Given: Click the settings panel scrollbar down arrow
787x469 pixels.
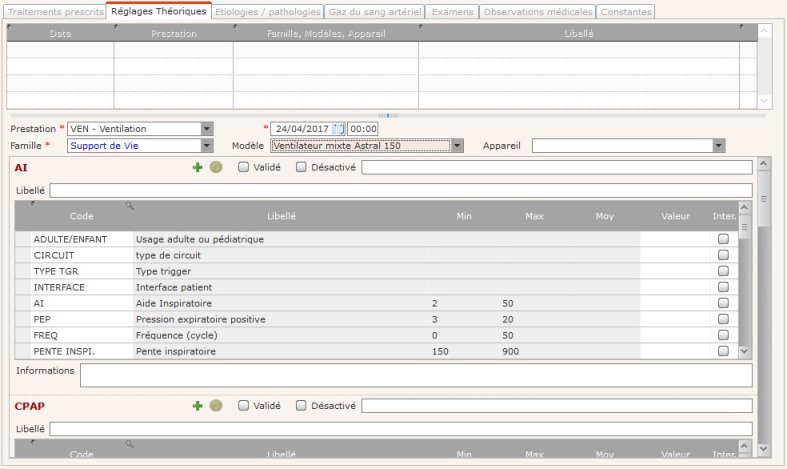Looking at the screenshot, I should pyautogui.click(x=763, y=449).
